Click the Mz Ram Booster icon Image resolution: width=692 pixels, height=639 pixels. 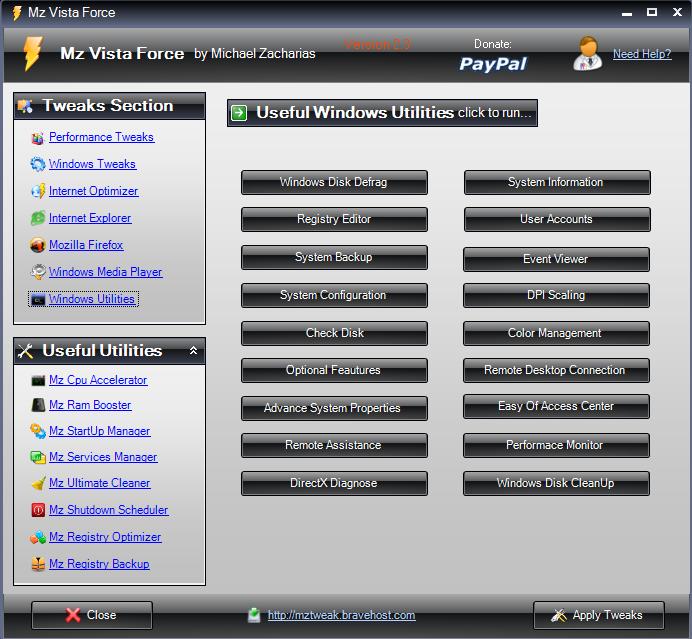click(38, 405)
